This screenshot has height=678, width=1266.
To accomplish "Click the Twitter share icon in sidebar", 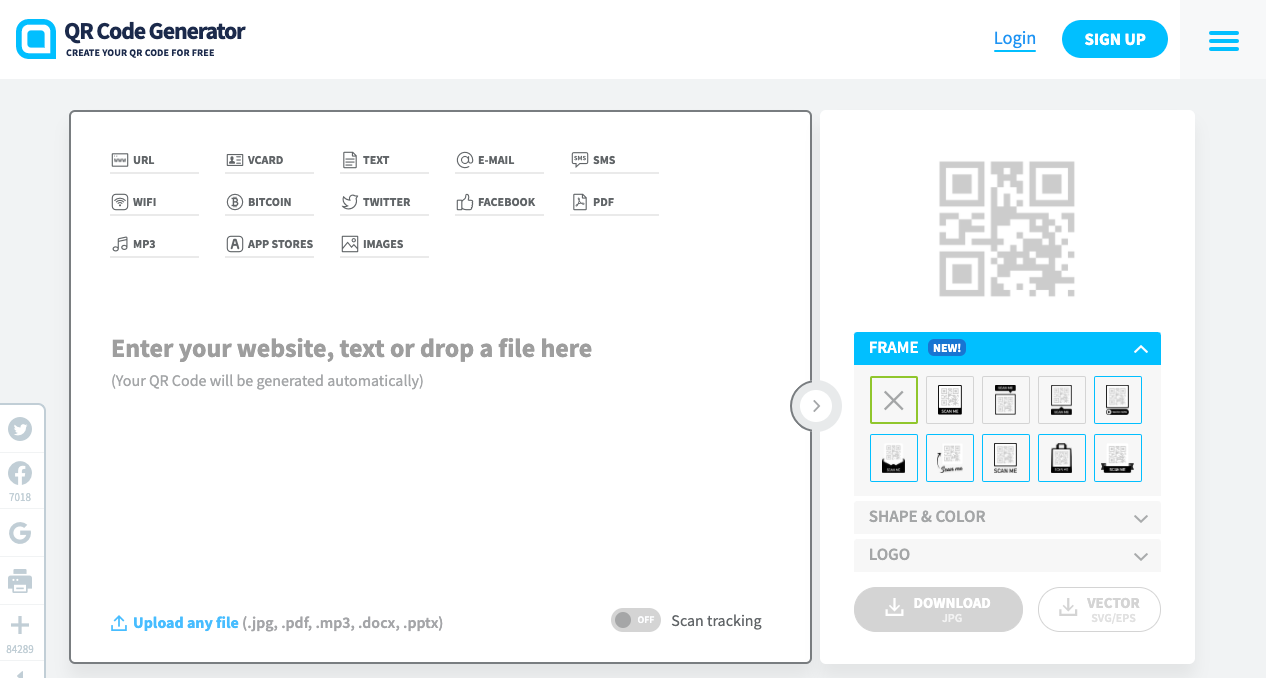I will click(x=20, y=429).
